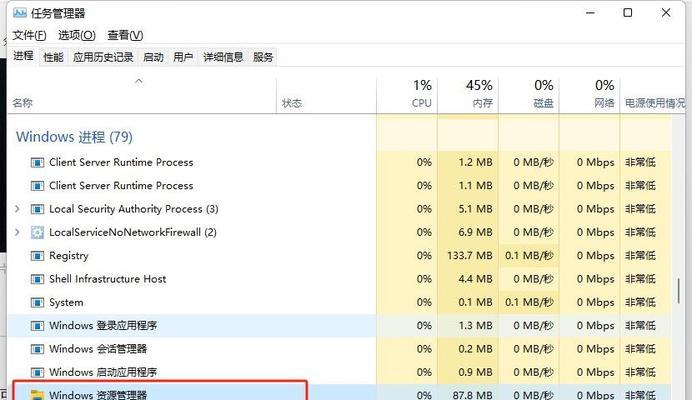Minimize the Task Manager window
Screen dimensions: 692x400
(590, 13)
